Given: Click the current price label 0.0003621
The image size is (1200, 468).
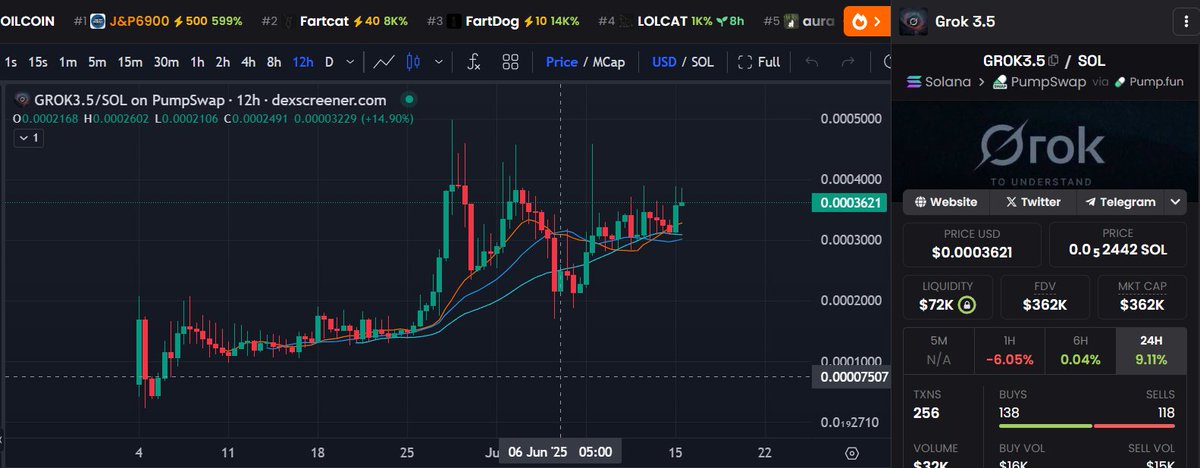Looking at the screenshot, I should click(850, 203).
